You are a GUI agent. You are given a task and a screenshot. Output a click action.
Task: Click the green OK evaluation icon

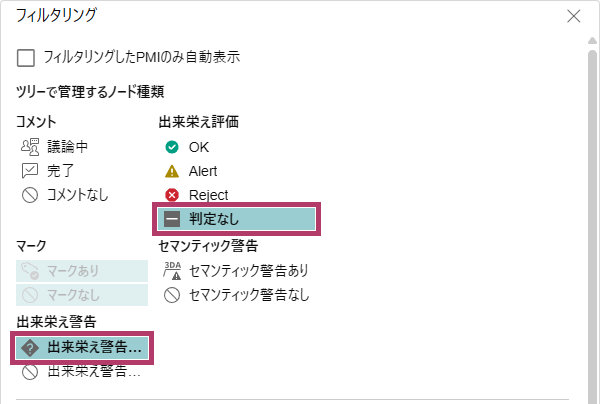[x=172, y=146]
